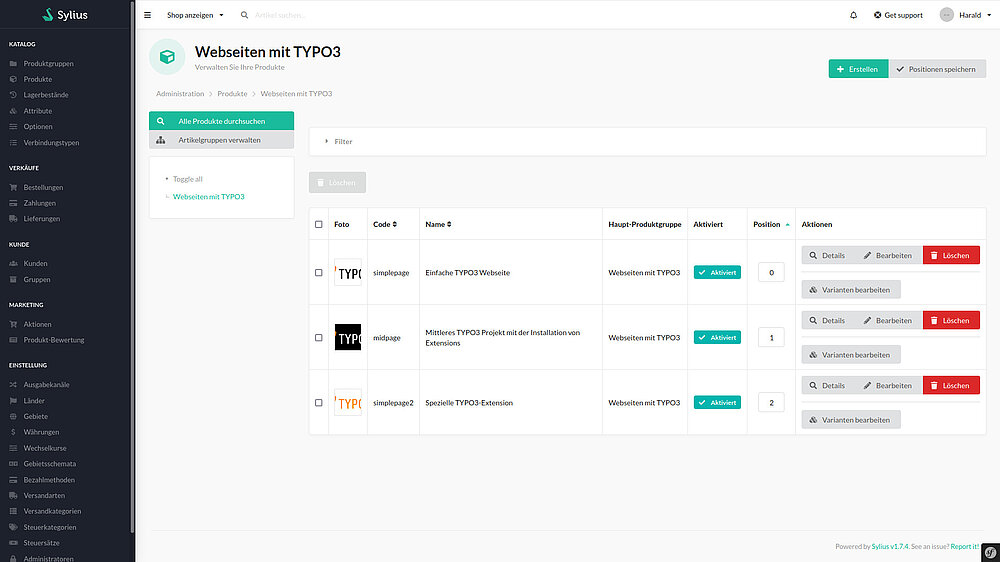Click Bearbeiten for midpage product

[888, 320]
